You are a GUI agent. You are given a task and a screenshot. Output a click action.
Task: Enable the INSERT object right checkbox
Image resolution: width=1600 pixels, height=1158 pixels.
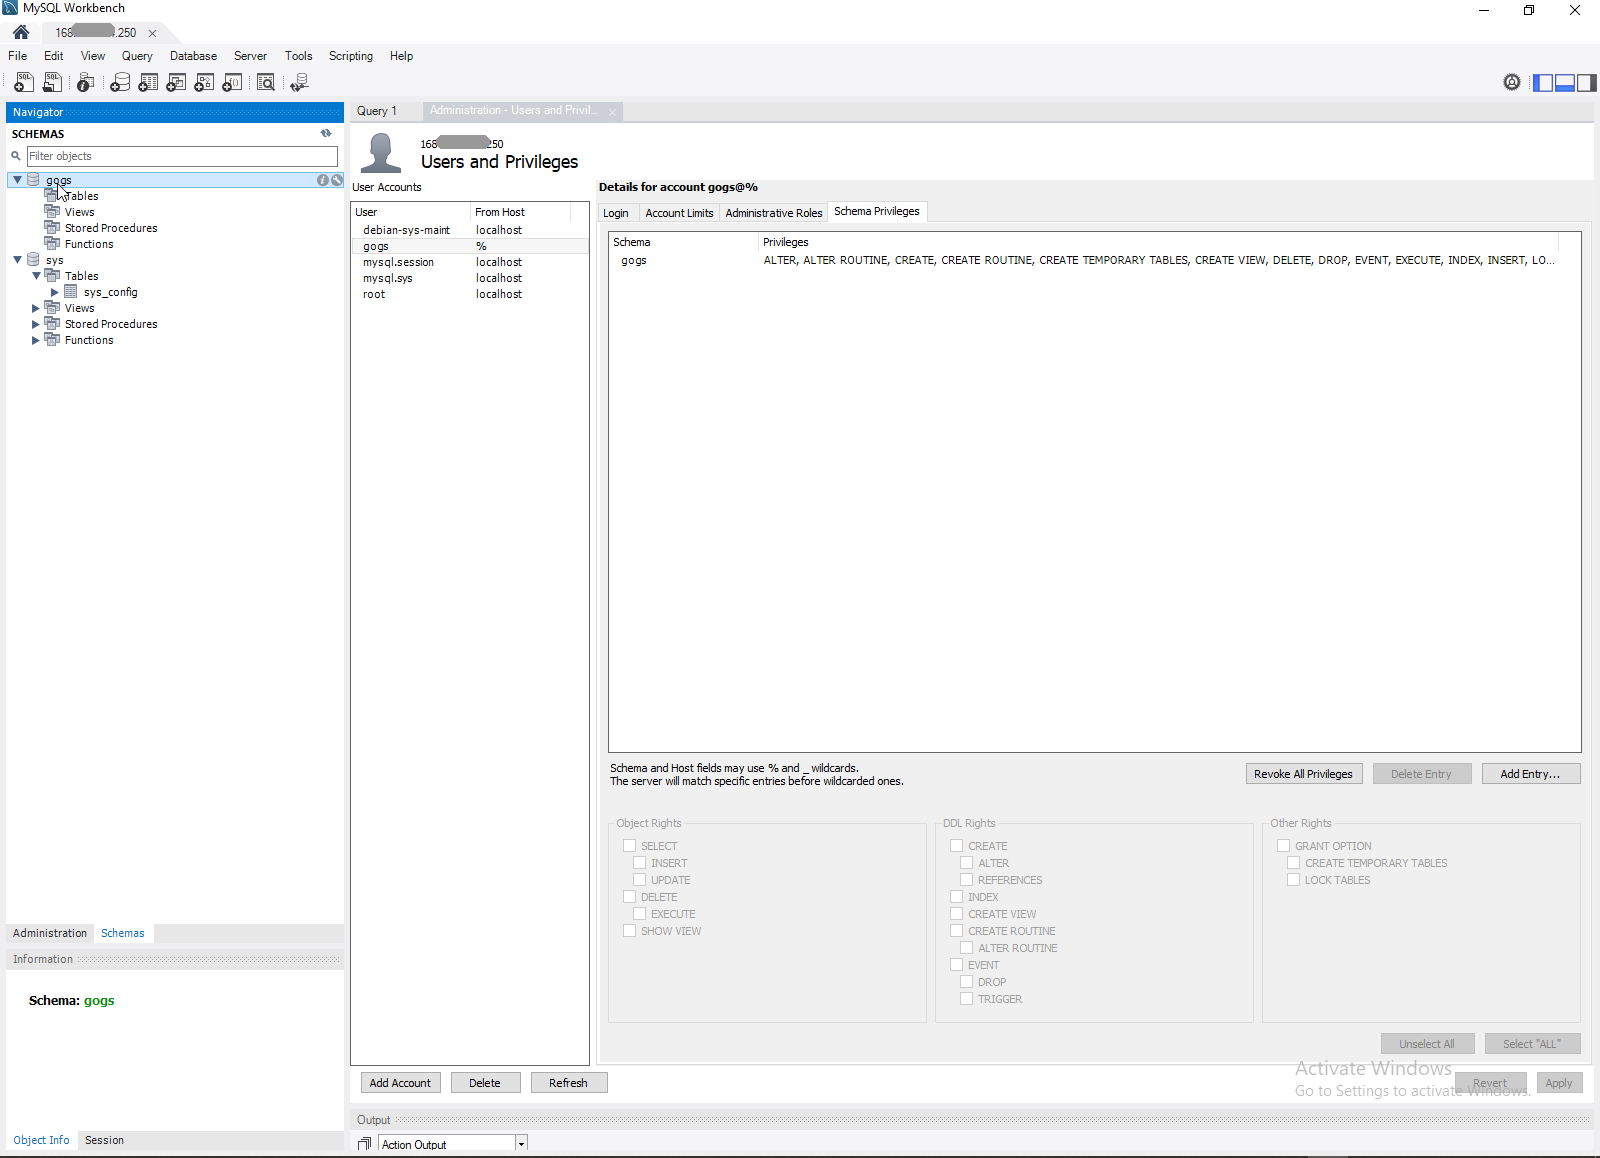point(640,863)
